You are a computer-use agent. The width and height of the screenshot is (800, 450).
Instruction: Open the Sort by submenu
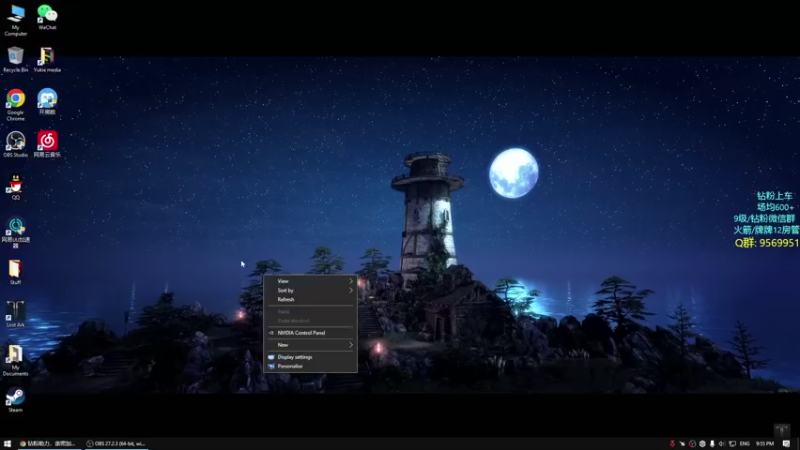(310, 290)
